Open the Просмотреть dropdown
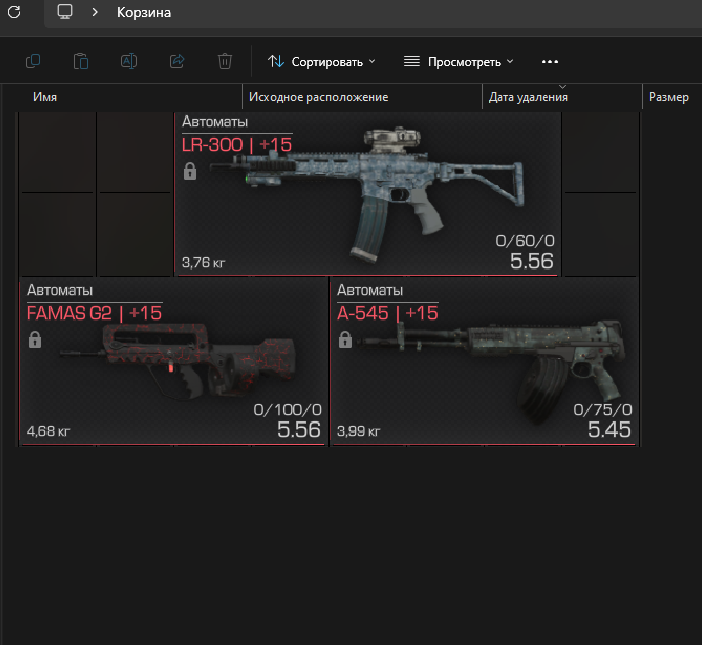 pos(458,62)
